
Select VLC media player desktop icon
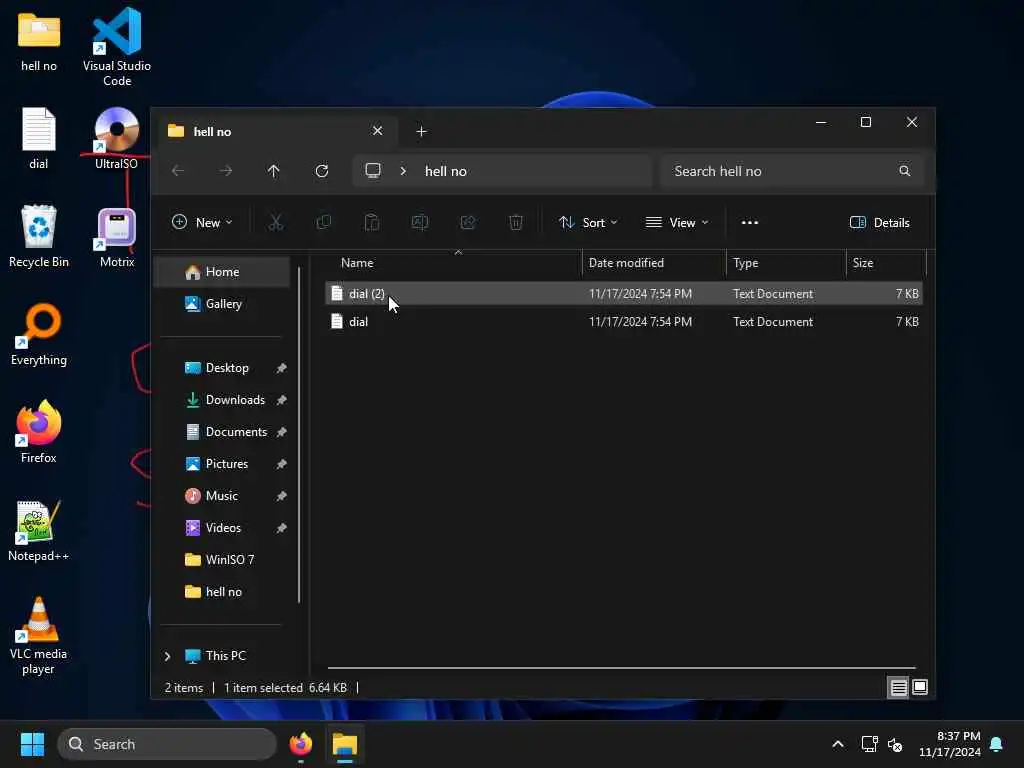[39, 635]
